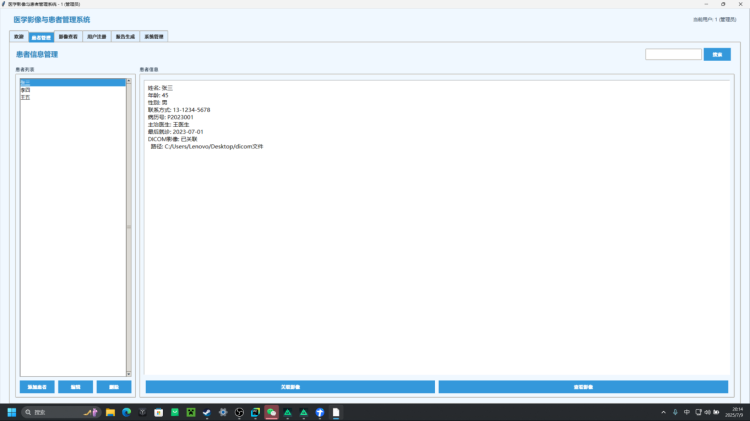The image size is (750, 421).
Task: Switch to the 影像查看 tab
Action: 68,36
